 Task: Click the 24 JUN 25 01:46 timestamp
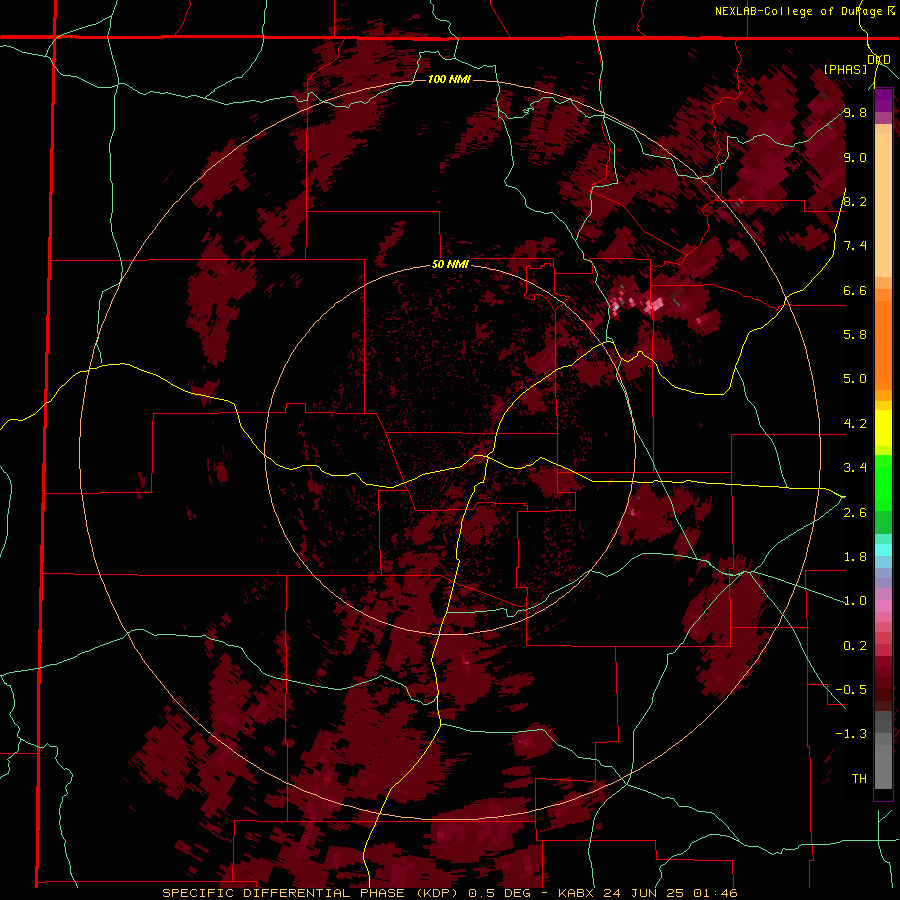point(670,893)
